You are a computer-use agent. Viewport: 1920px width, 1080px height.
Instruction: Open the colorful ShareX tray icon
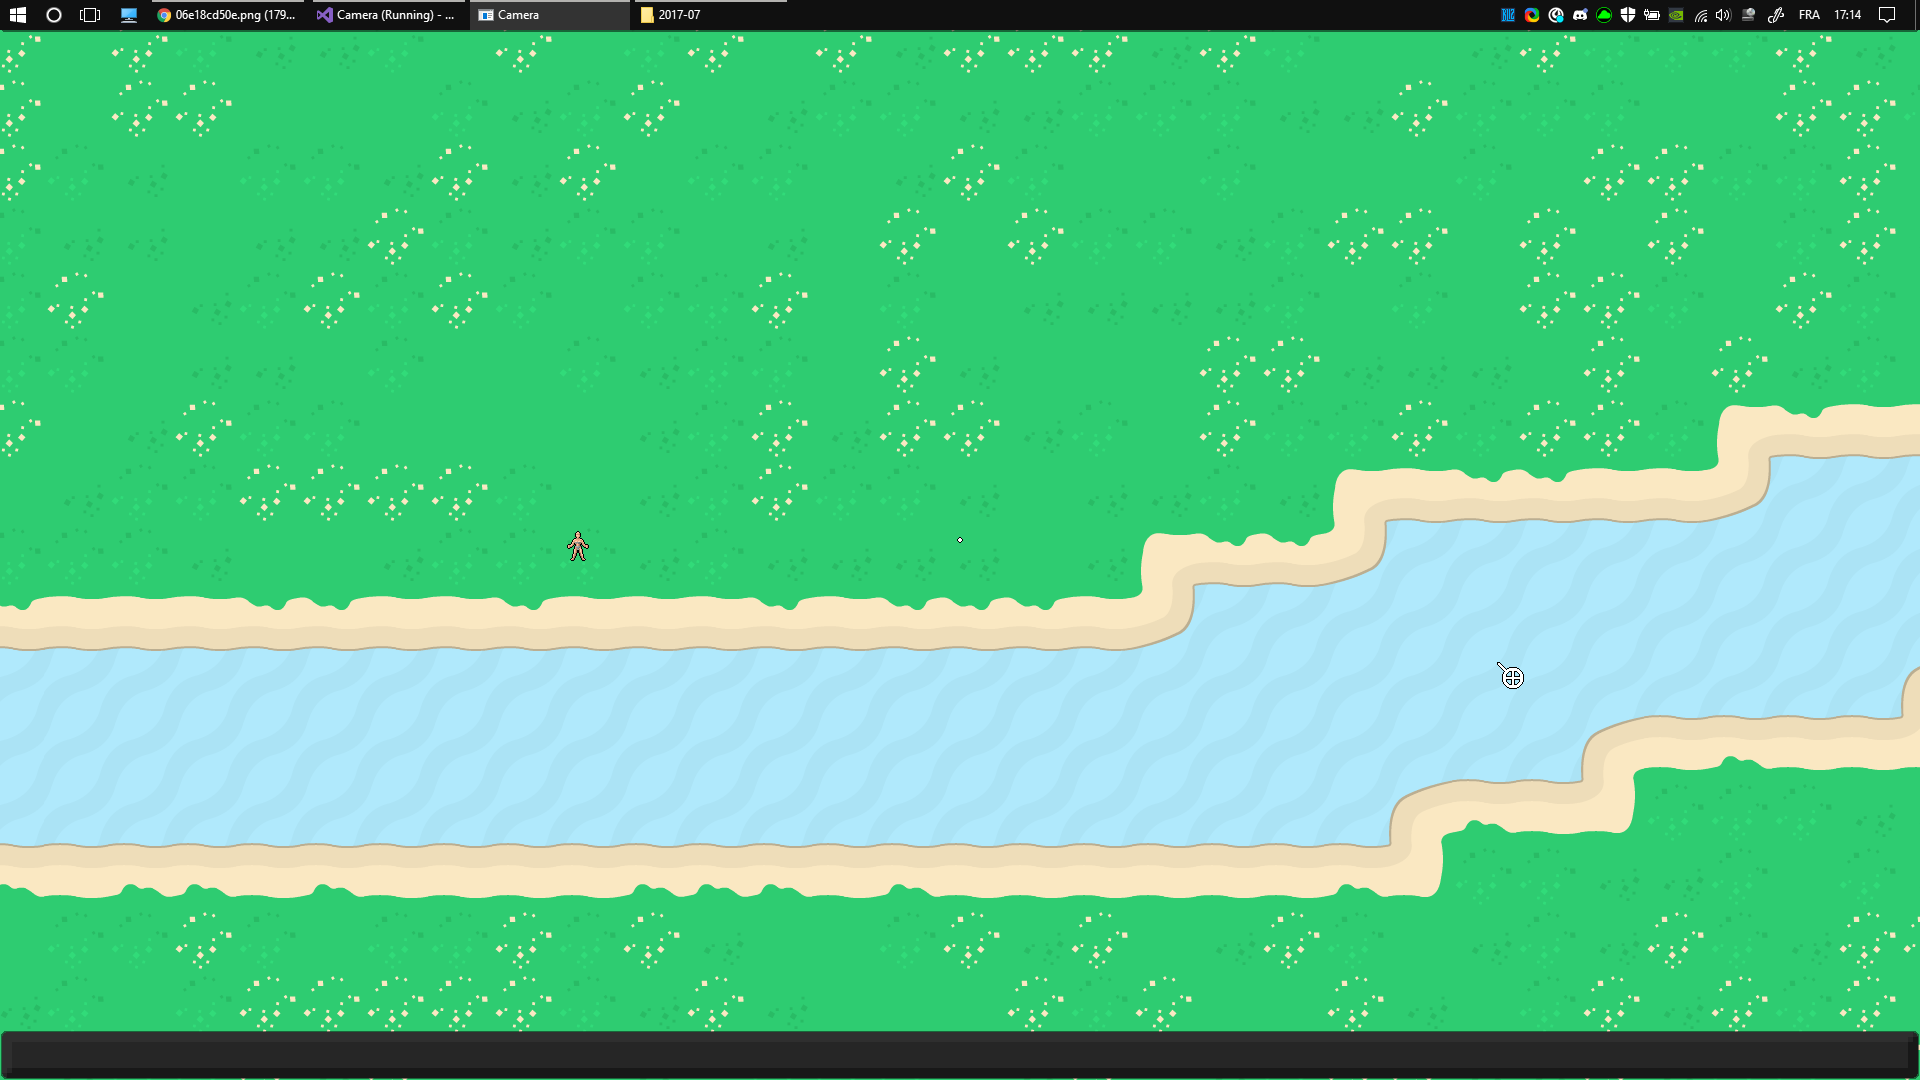coord(1532,15)
